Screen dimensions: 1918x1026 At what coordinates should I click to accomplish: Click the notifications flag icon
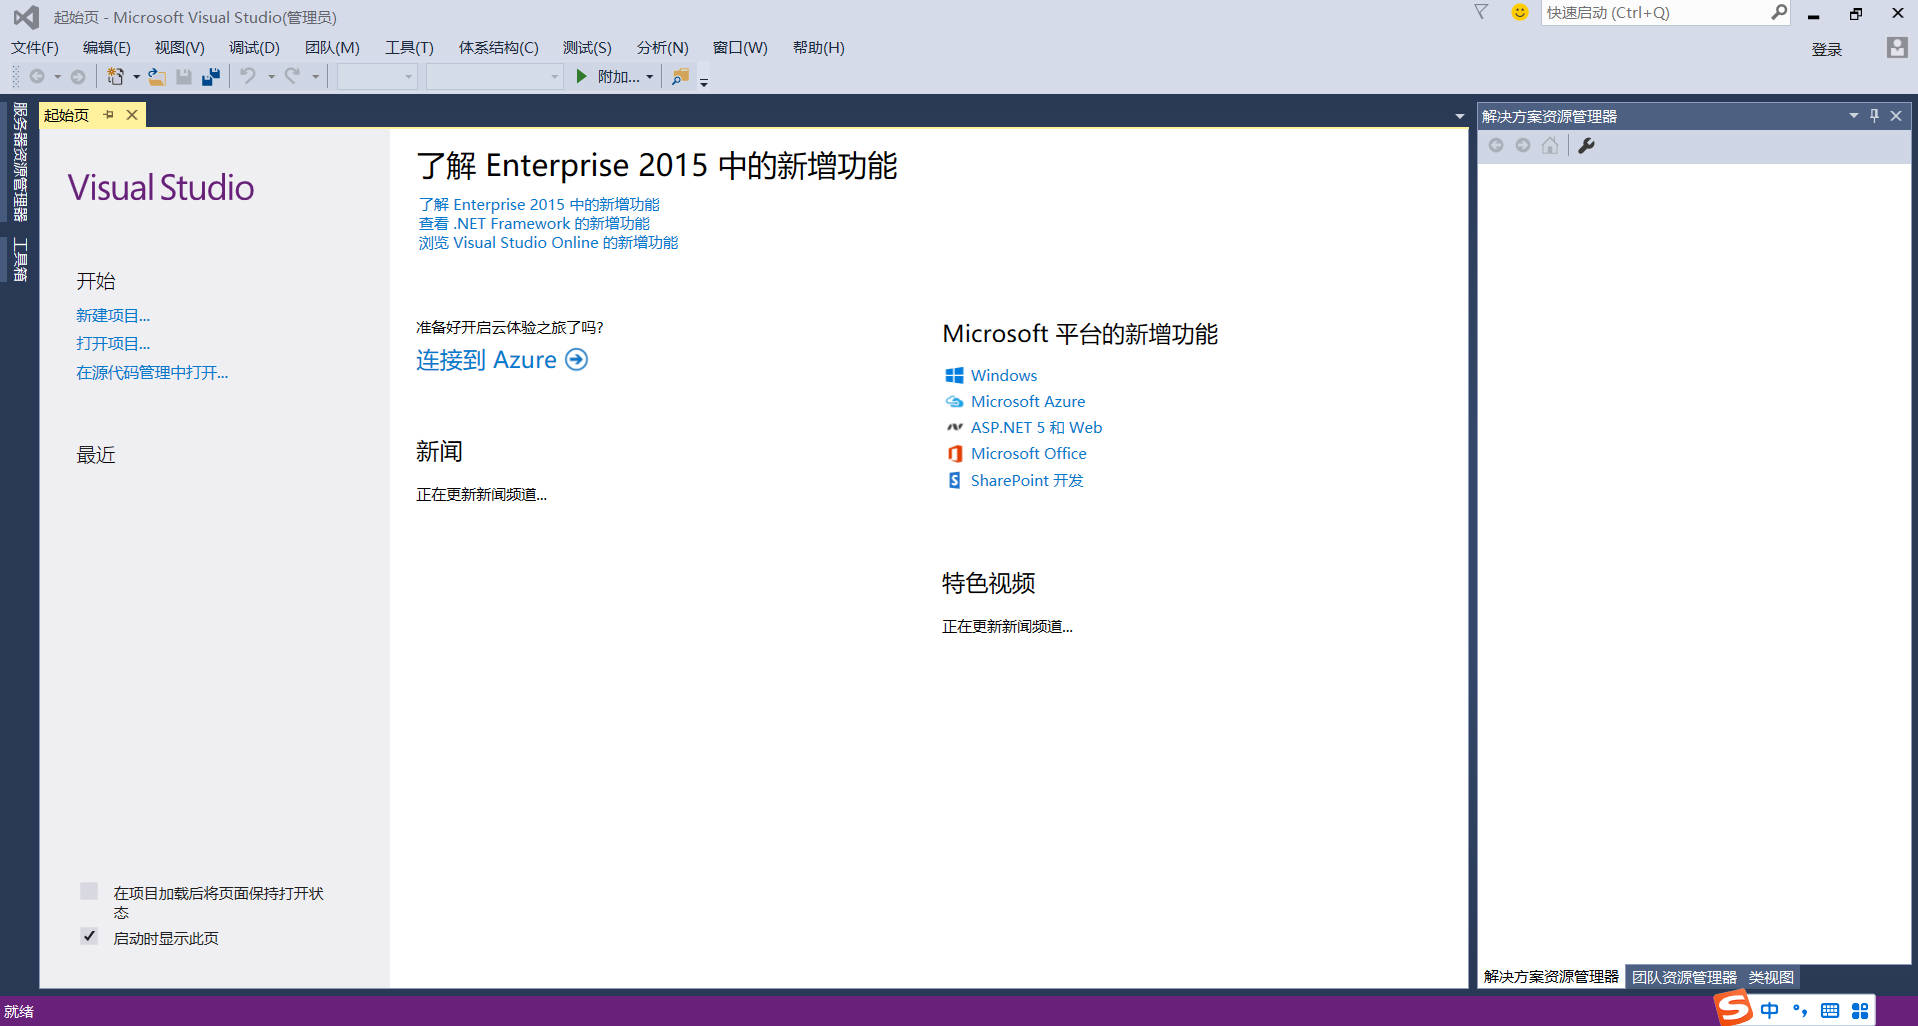tap(1481, 12)
